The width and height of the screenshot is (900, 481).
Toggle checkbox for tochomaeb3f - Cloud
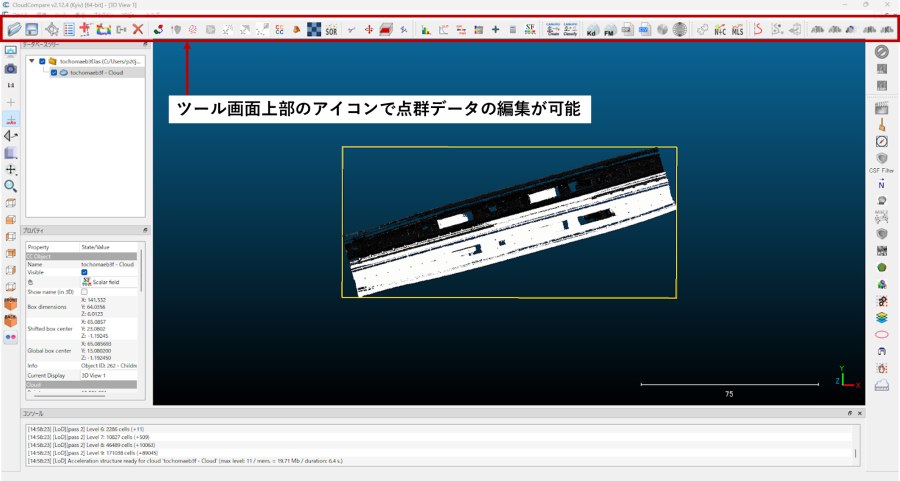coord(54,73)
